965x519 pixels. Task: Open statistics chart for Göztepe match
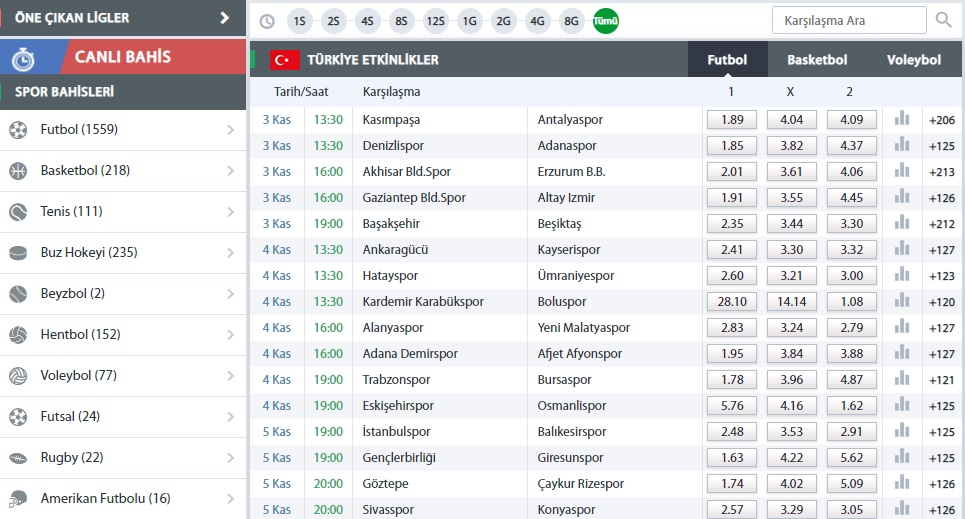point(902,482)
